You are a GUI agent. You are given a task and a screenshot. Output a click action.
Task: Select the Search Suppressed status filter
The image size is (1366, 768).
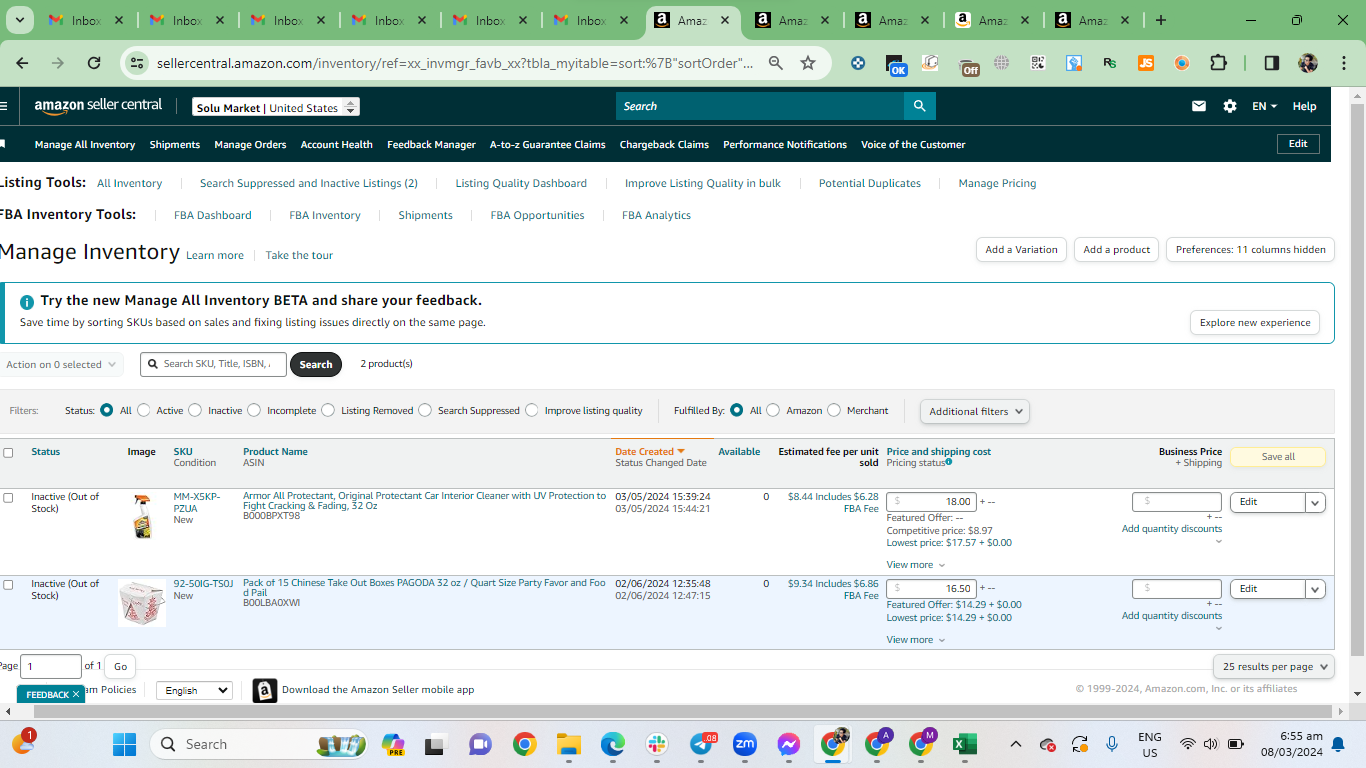pos(425,410)
